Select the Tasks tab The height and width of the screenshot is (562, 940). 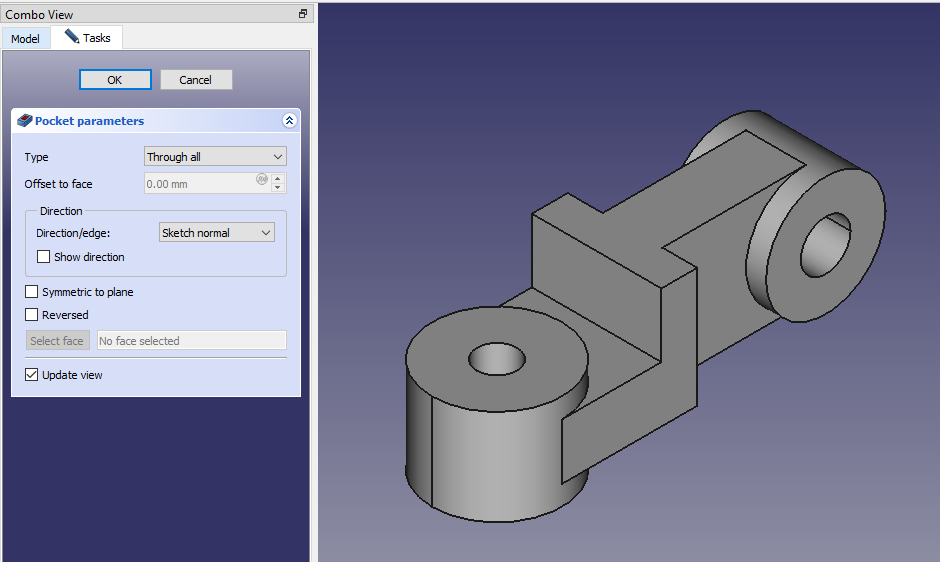(x=88, y=38)
